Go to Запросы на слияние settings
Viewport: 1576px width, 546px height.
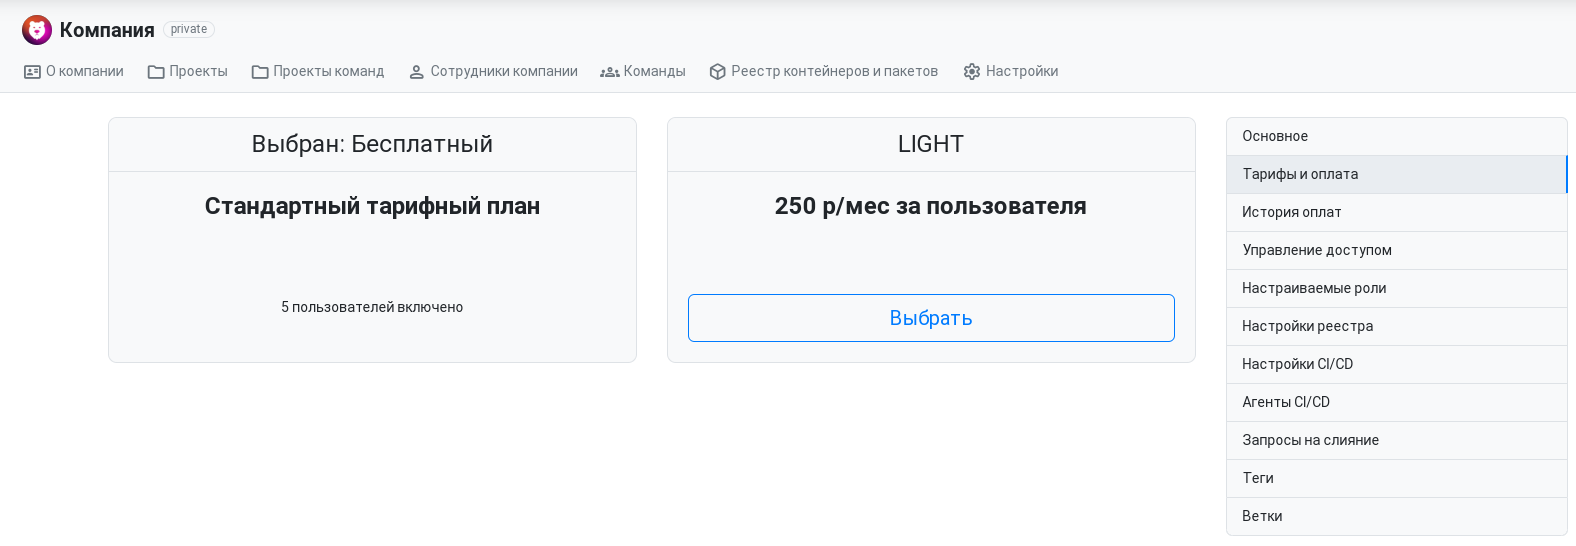tap(1397, 440)
